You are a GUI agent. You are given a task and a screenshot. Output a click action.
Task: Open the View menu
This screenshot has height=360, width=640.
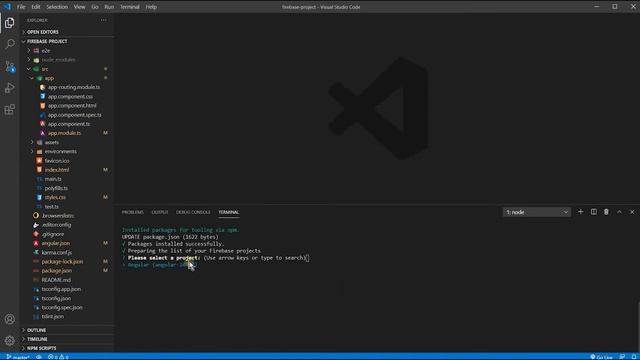[x=79, y=7]
